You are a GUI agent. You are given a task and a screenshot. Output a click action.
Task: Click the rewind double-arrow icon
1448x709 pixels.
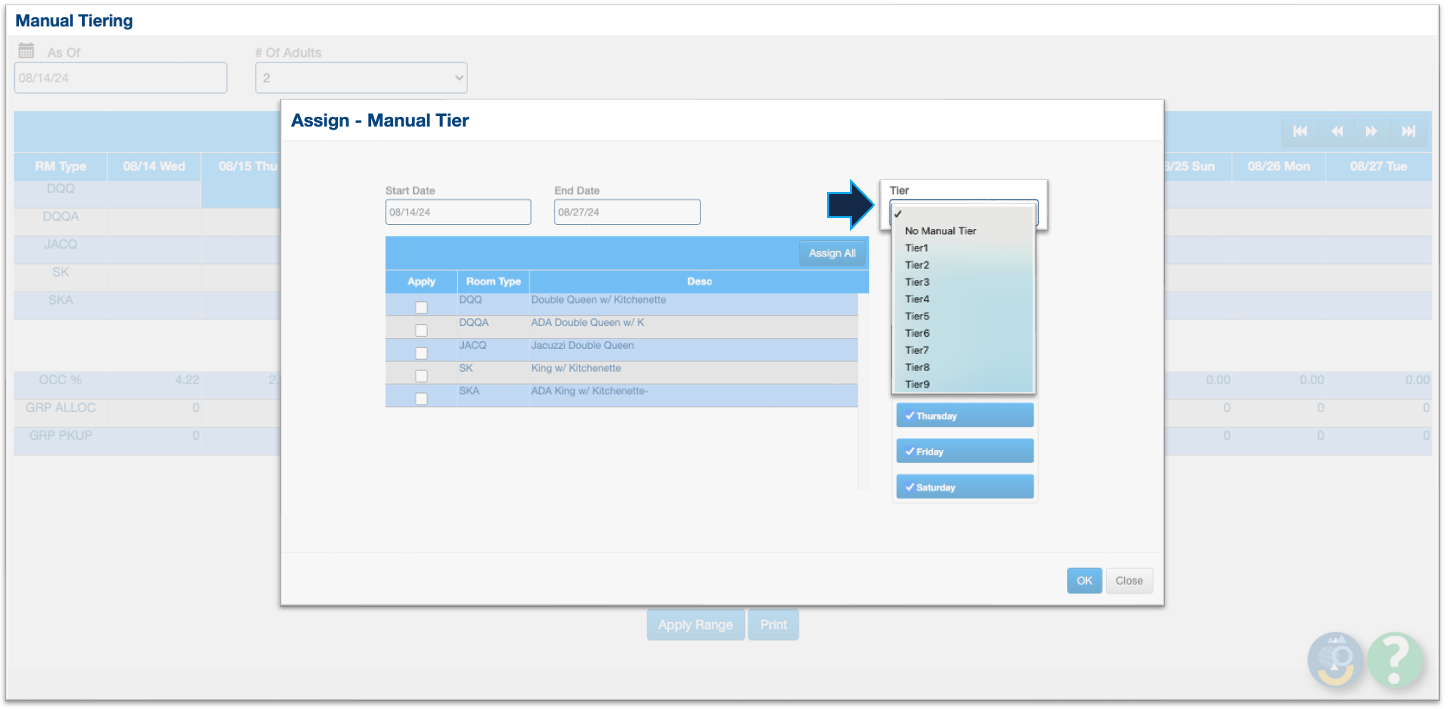click(1336, 132)
